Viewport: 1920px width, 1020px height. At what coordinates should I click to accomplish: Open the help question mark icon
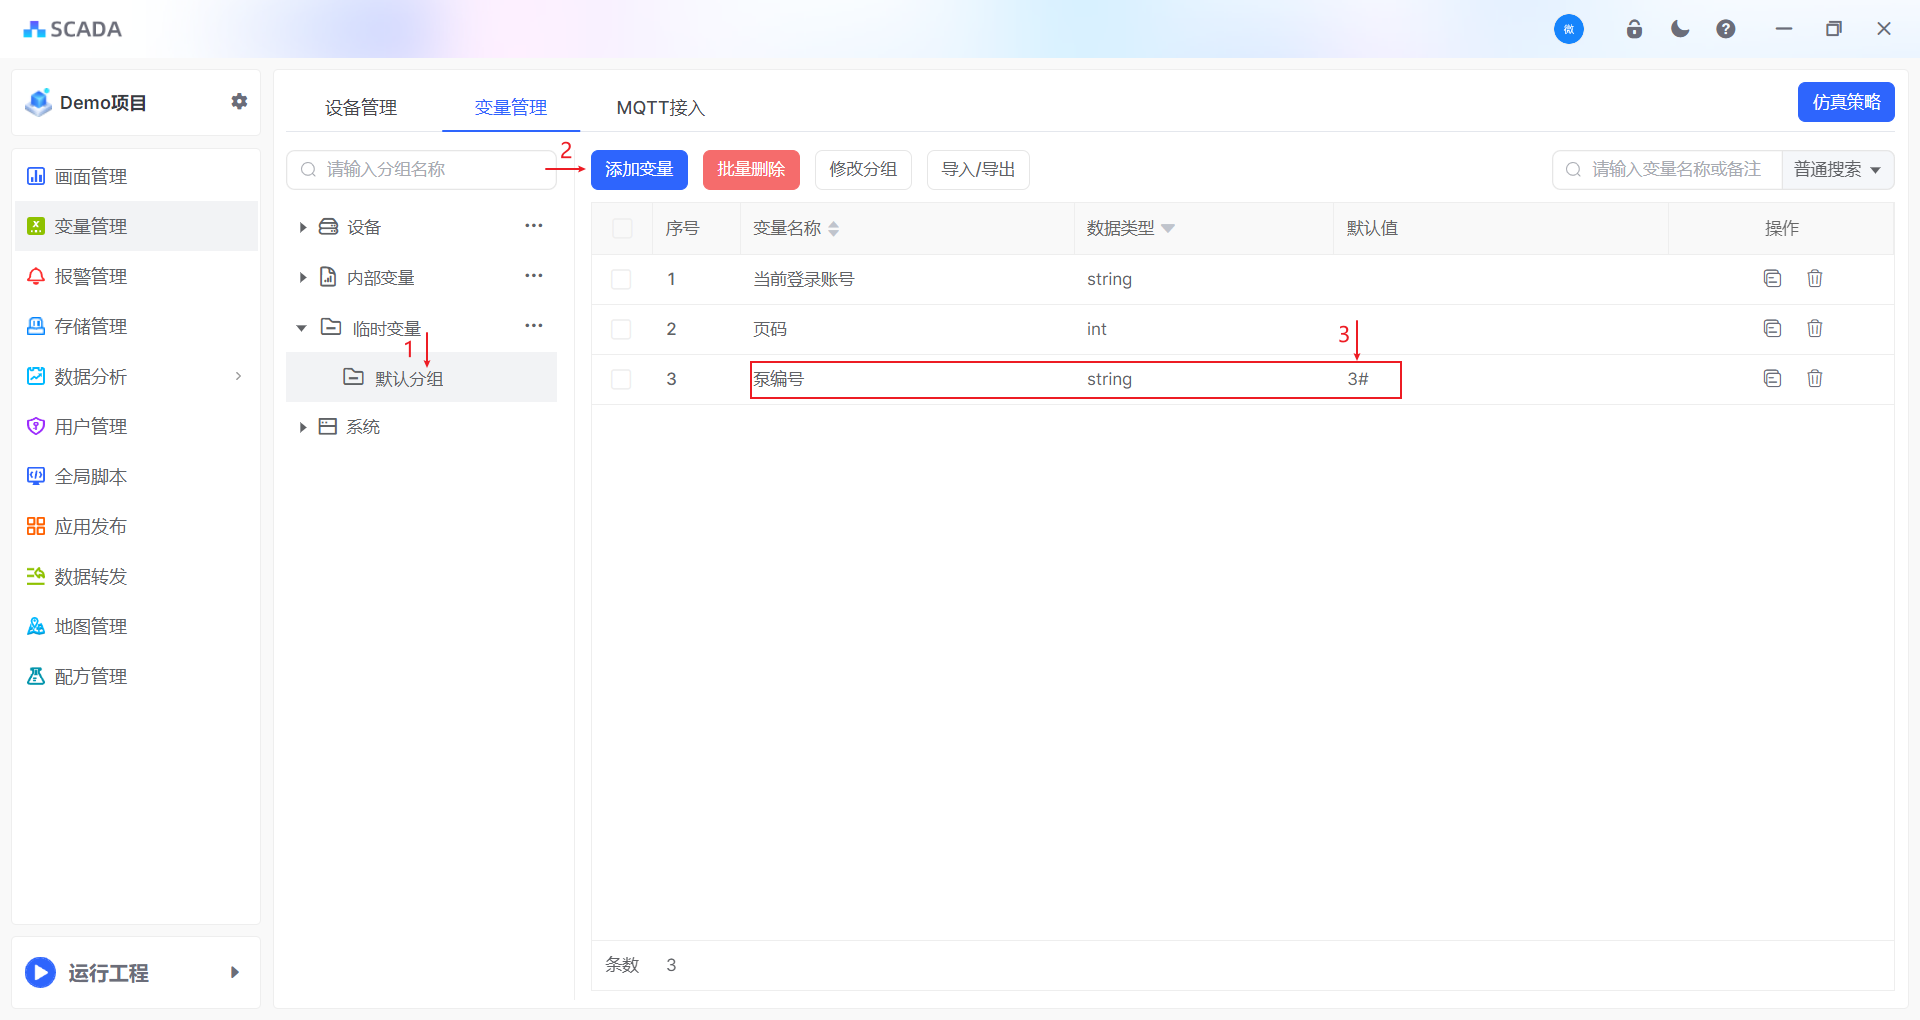coord(1725,29)
